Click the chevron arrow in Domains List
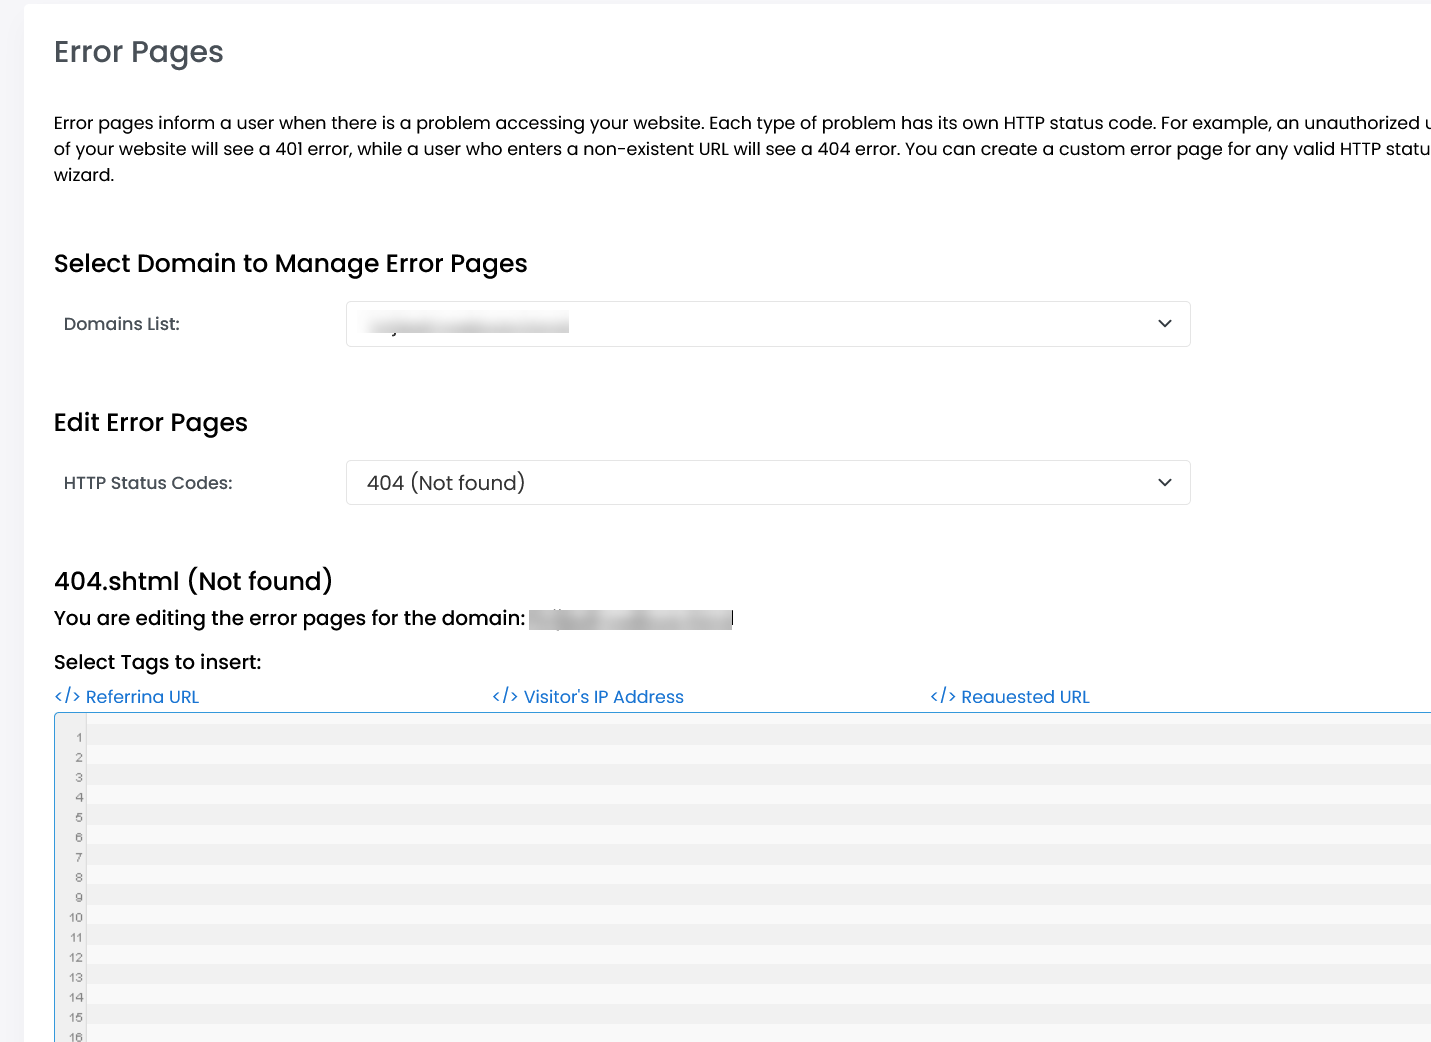Viewport: 1431px width, 1042px height. (1164, 324)
